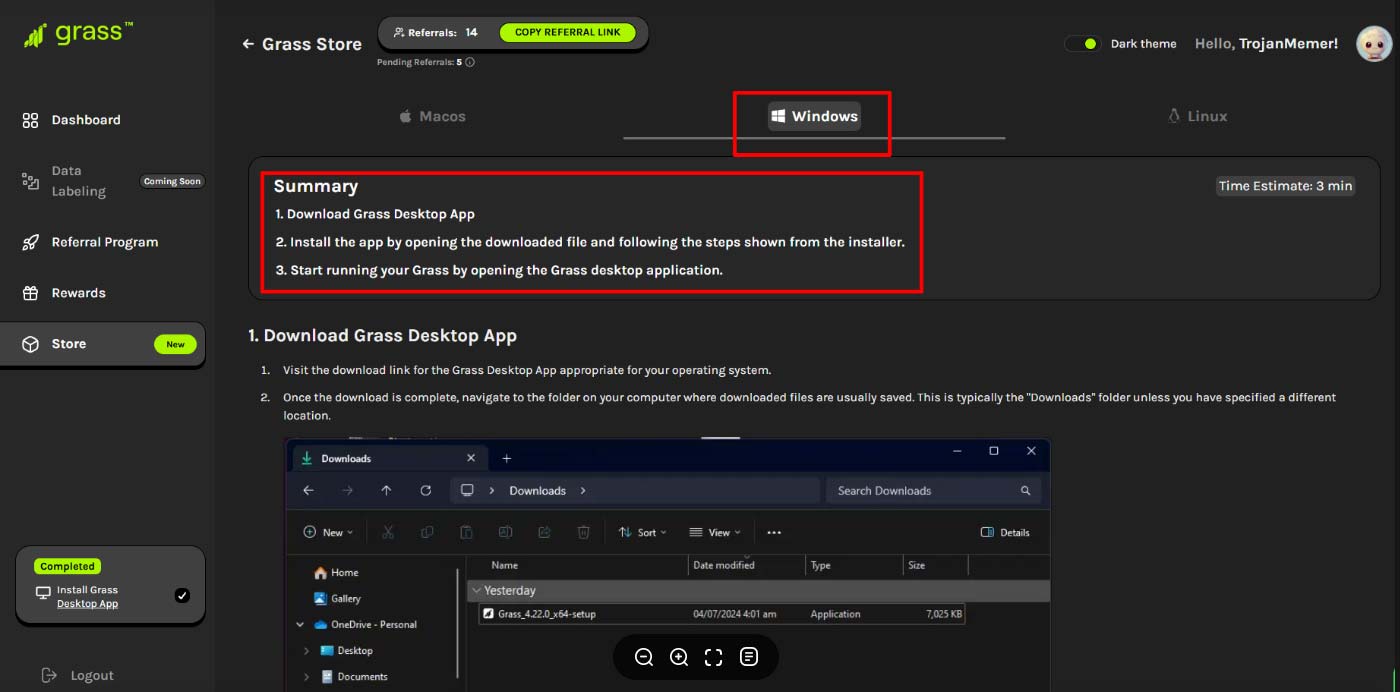The width and height of the screenshot is (1400, 692).
Task: Open Rewards via the gift icon
Action: tap(30, 293)
